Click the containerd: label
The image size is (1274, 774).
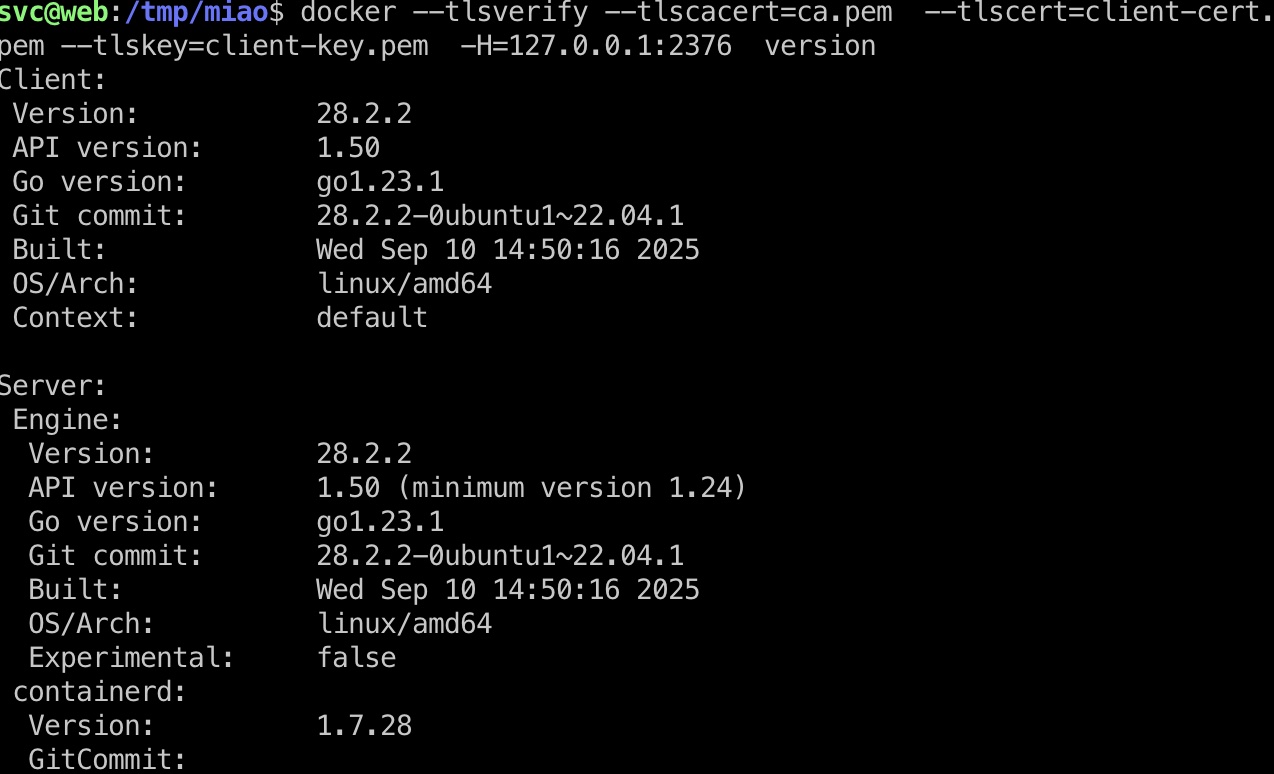(100, 693)
